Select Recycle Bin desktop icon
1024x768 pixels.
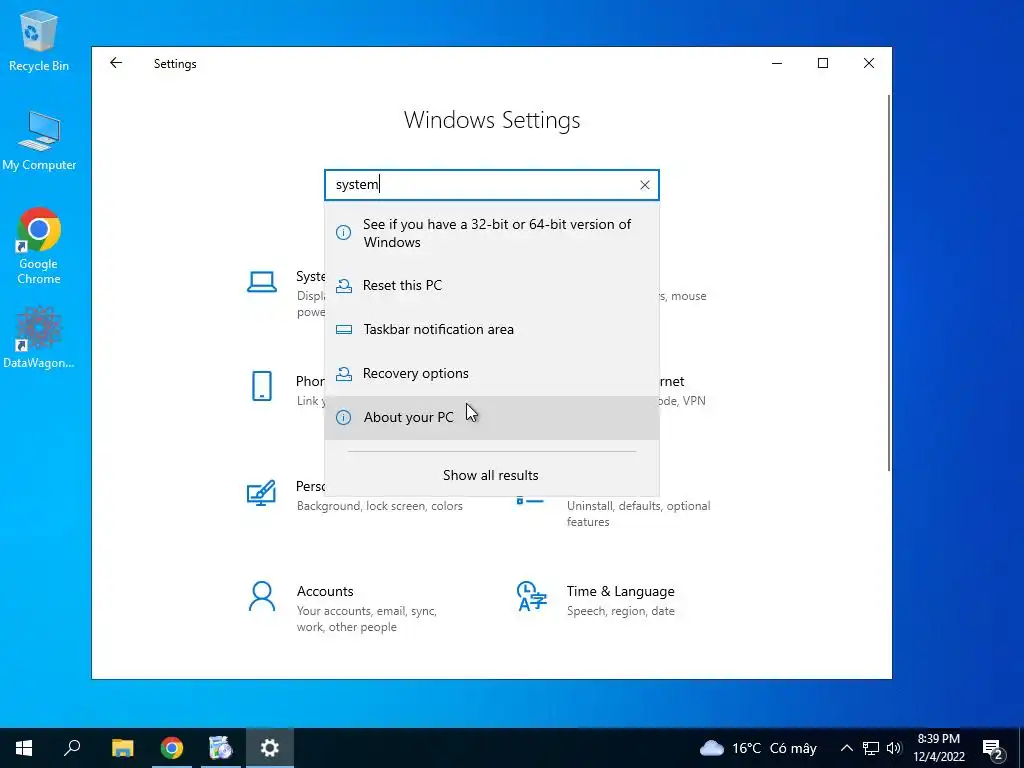[39, 41]
